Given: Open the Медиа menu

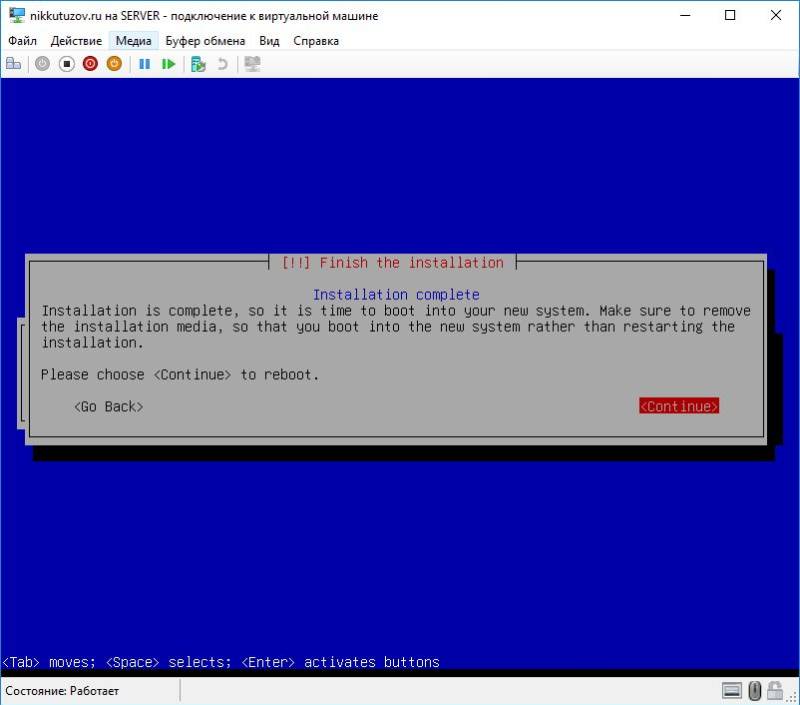Looking at the screenshot, I should [x=133, y=41].
